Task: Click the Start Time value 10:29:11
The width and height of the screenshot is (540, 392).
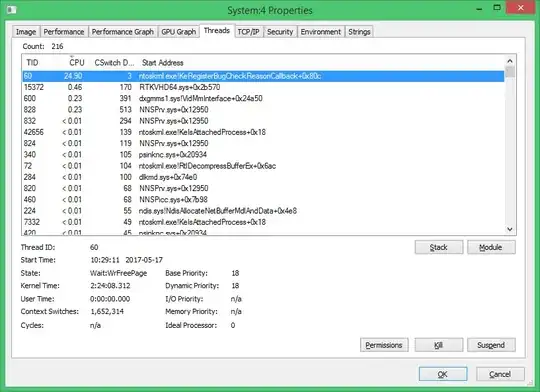Action: coord(105,260)
